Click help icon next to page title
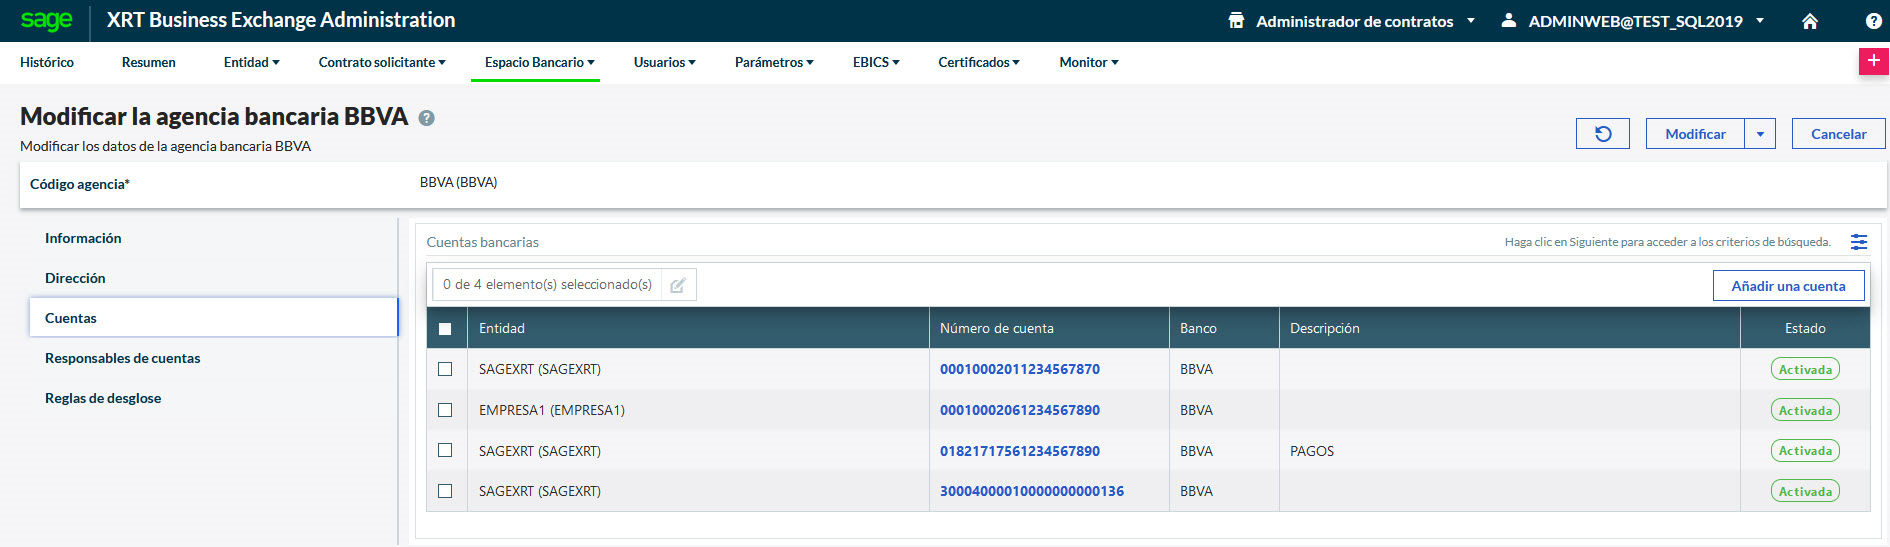This screenshot has height=547, width=1890. 426,118
